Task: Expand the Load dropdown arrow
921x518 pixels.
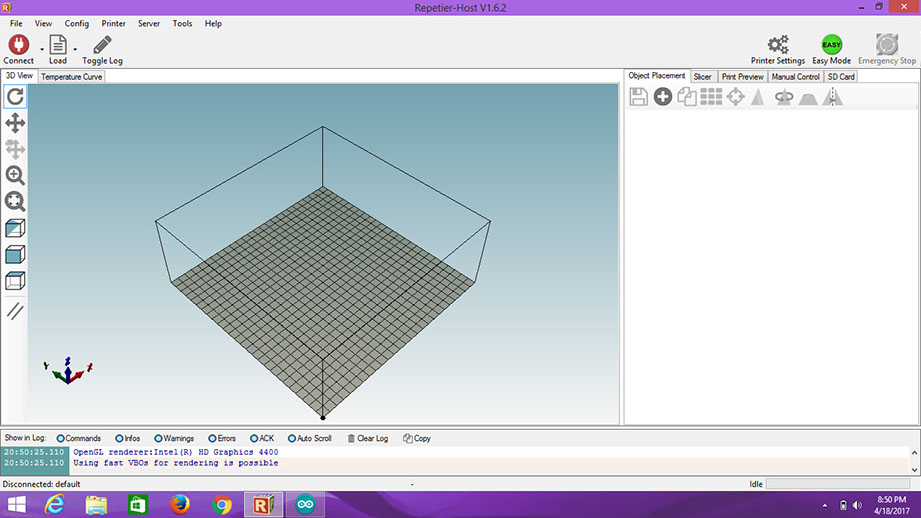Action: point(75,49)
